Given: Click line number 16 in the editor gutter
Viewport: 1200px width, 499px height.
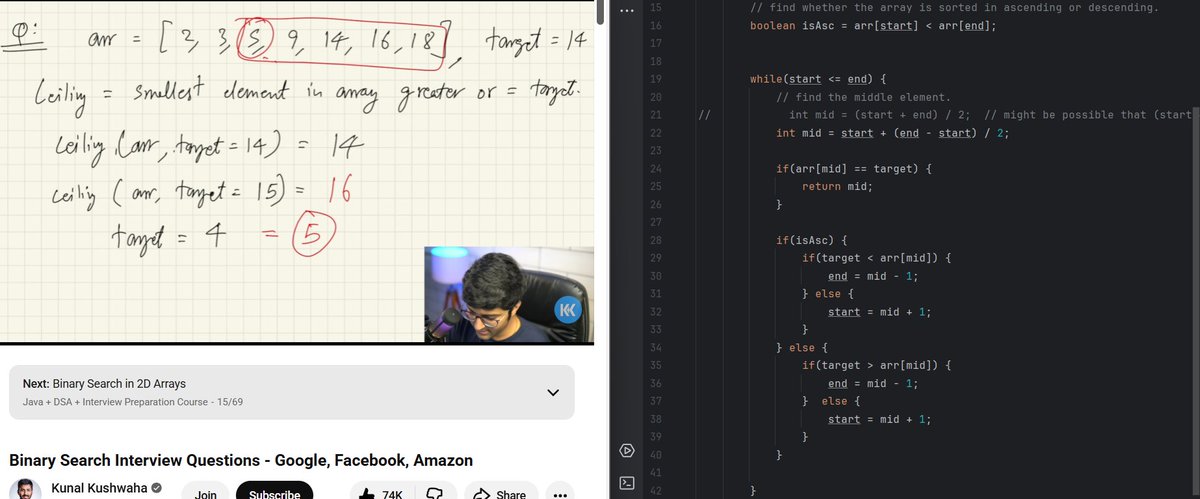Looking at the screenshot, I should point(655,25).
